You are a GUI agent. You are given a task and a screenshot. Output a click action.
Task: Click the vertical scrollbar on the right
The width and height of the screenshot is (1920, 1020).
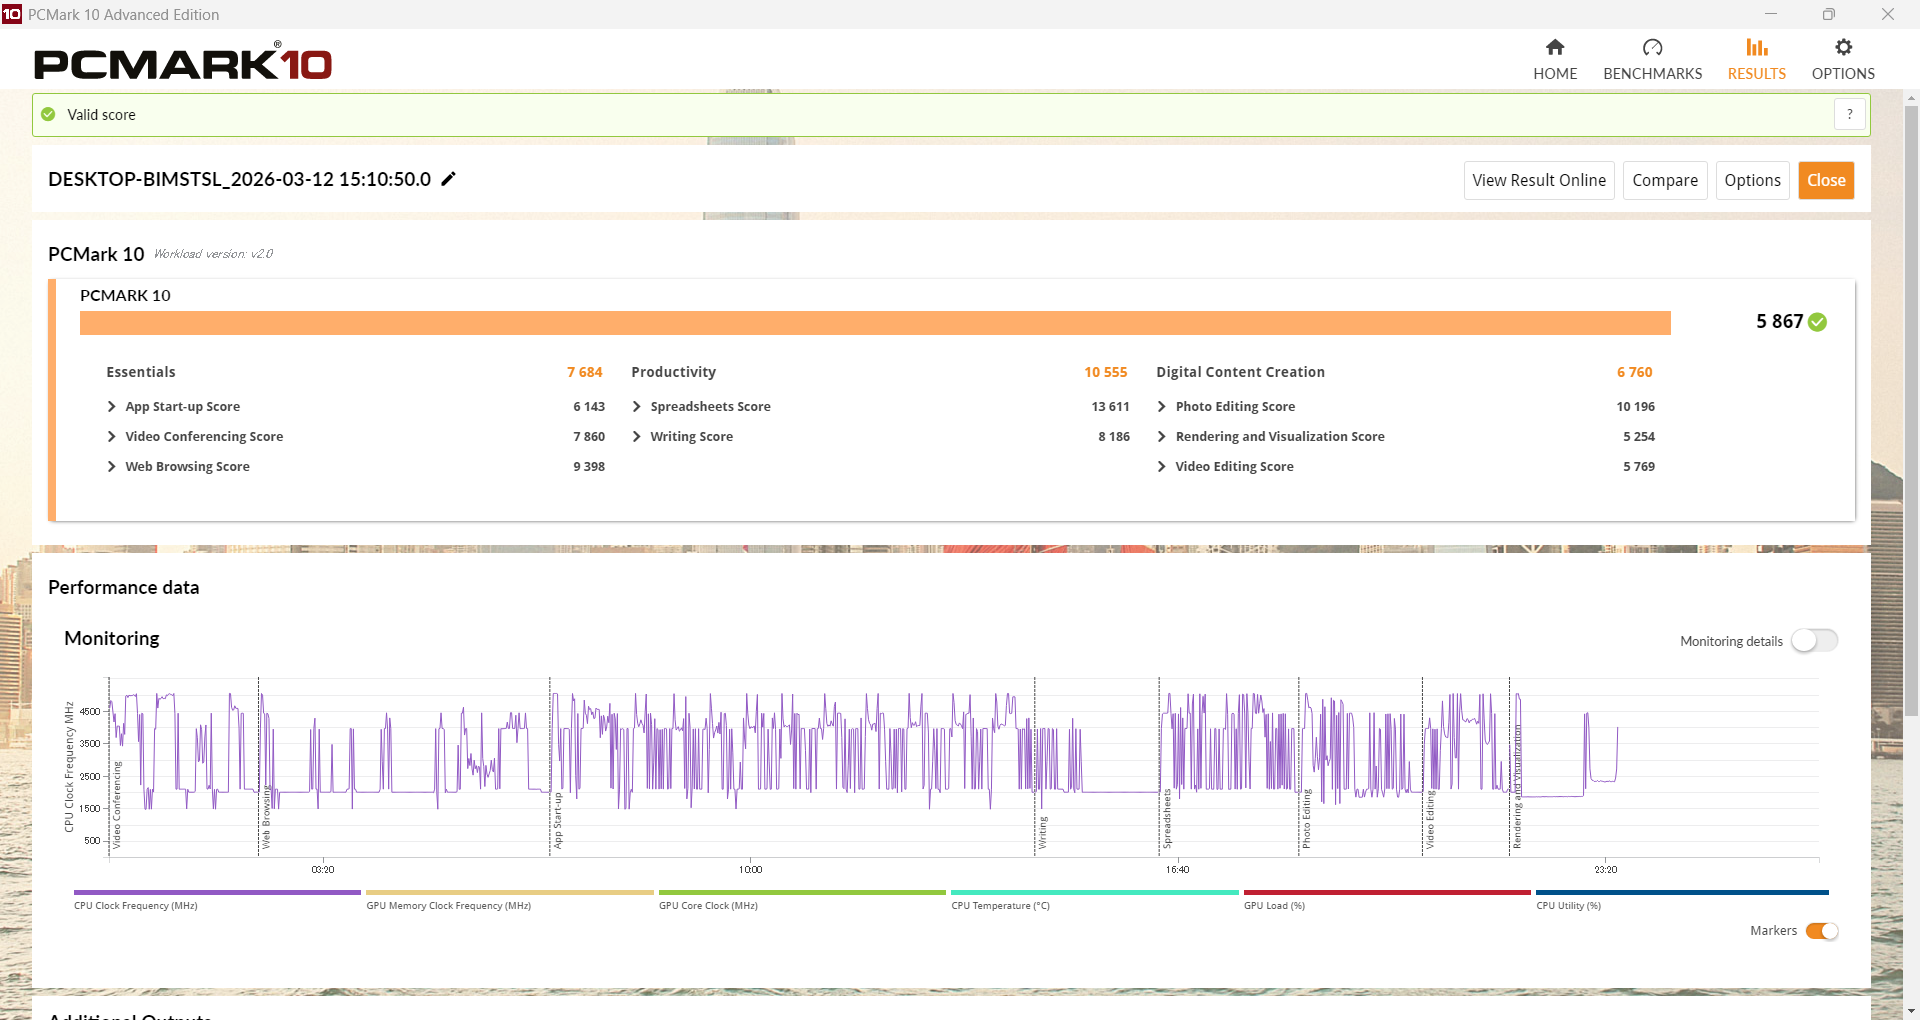[1911, 410]
